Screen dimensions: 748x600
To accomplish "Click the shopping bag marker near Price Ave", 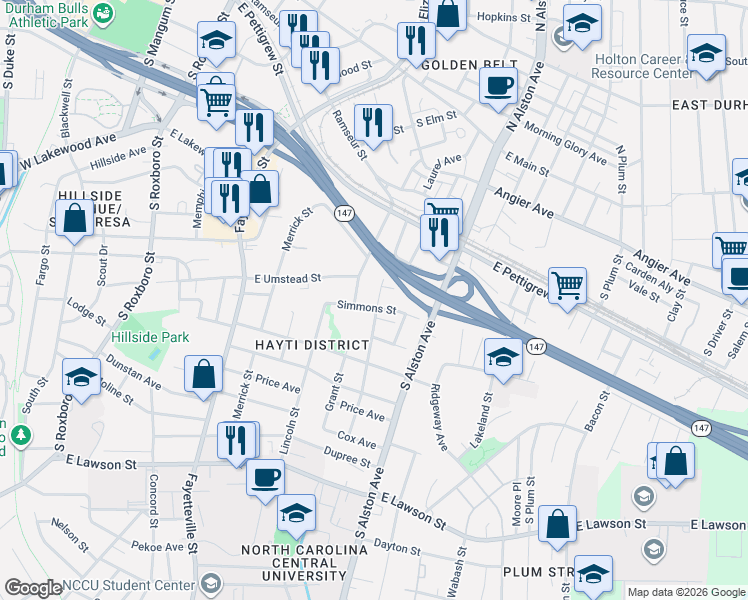I will coord(204,377).
